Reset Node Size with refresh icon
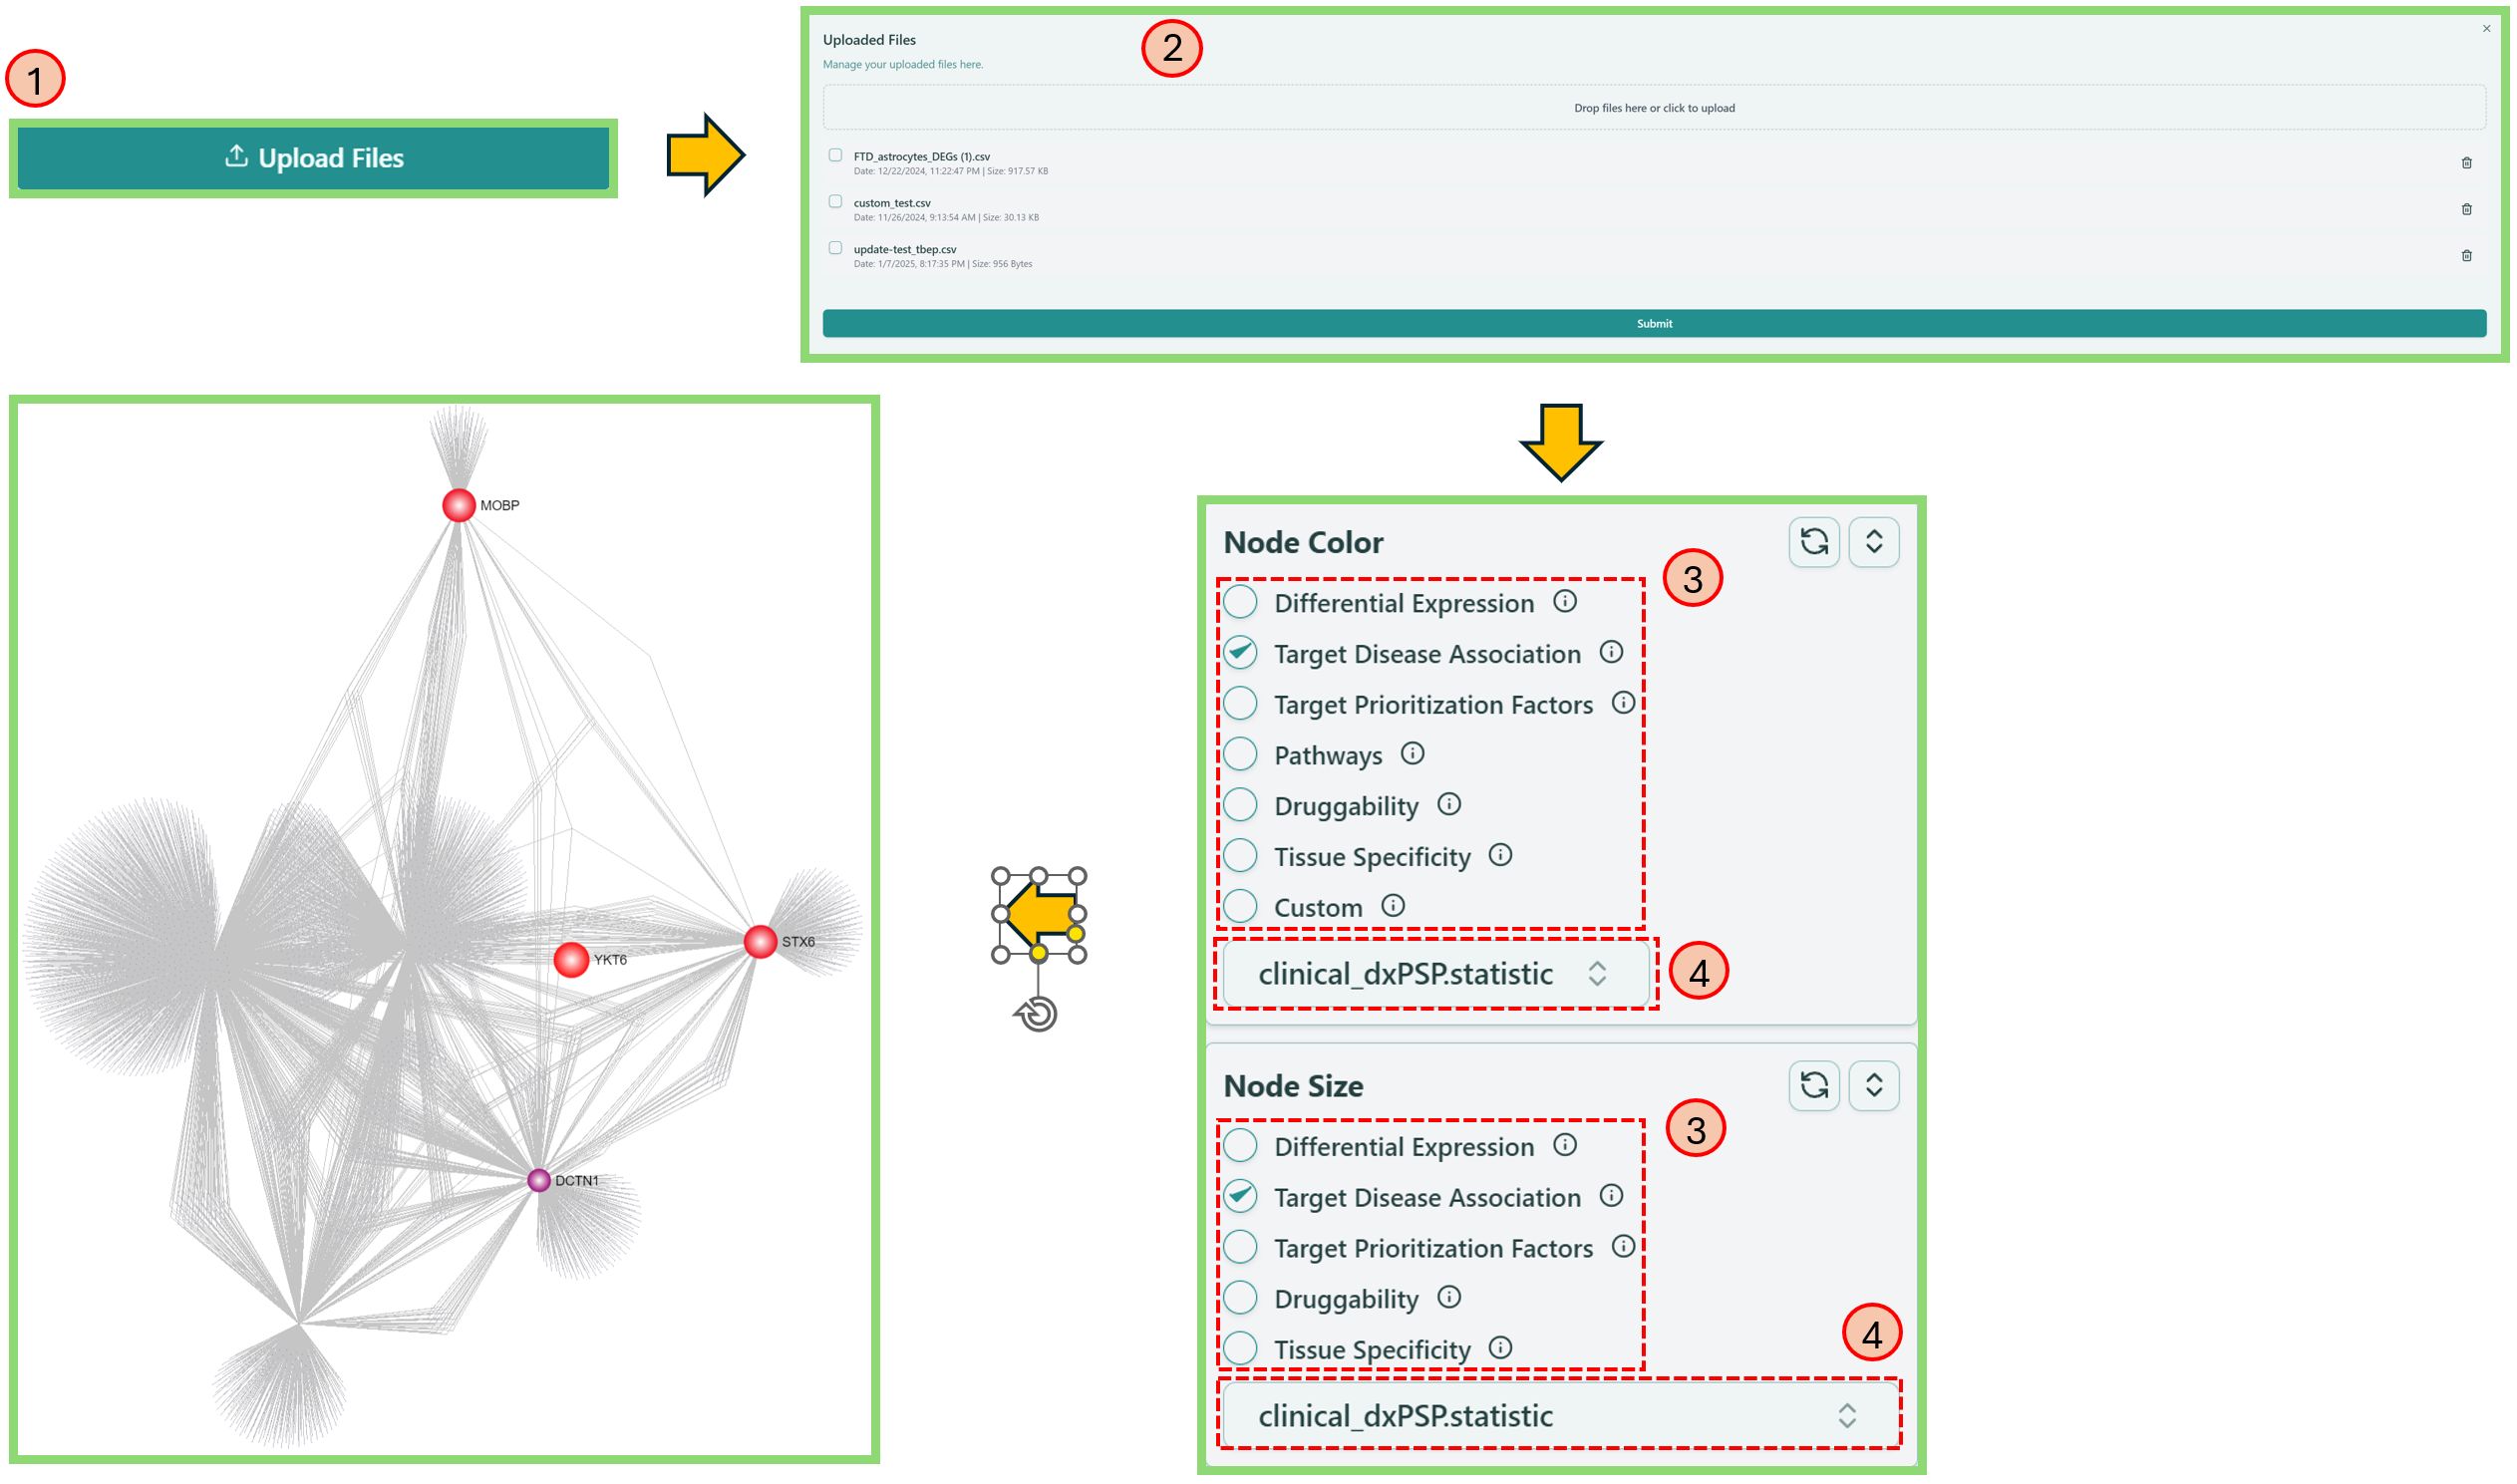2517x1484 pixels. point(1813,1085)
